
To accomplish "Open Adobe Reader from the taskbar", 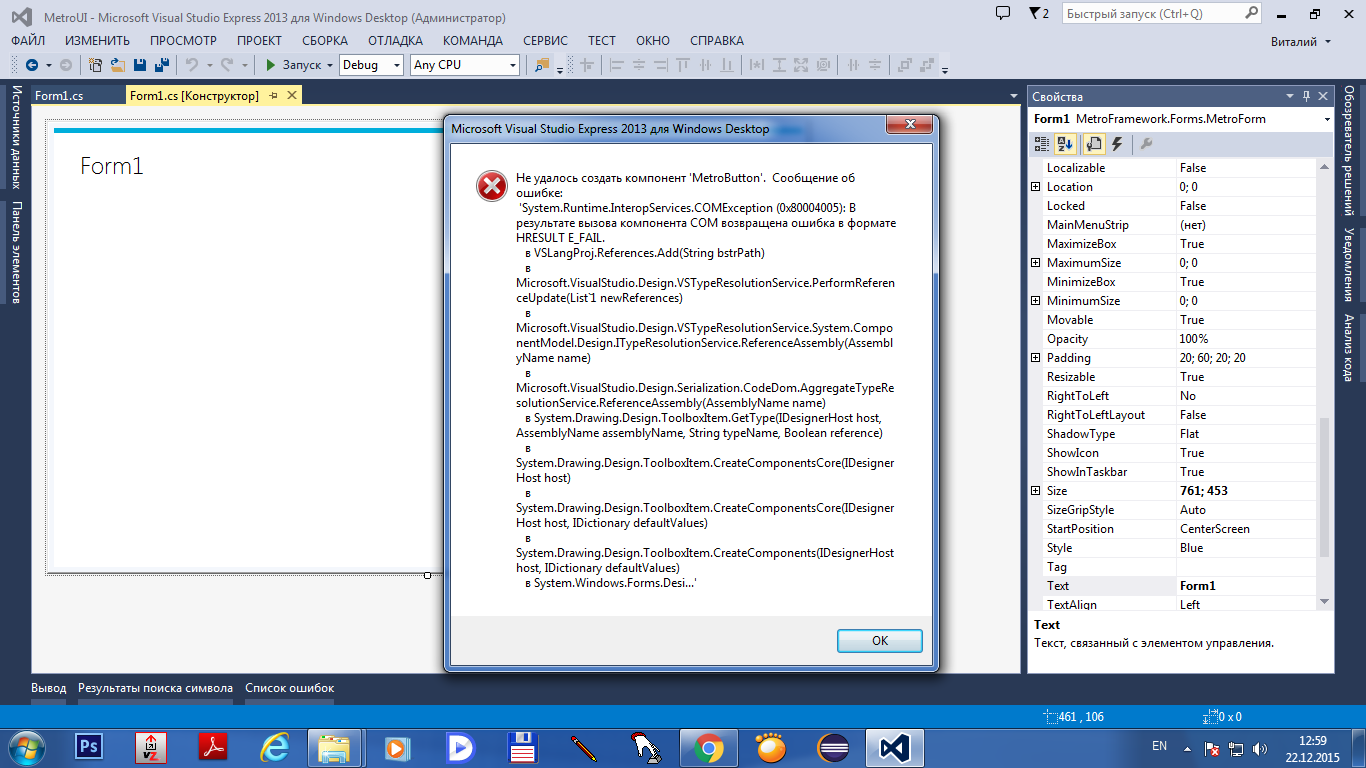I will (x=213, y=747).
